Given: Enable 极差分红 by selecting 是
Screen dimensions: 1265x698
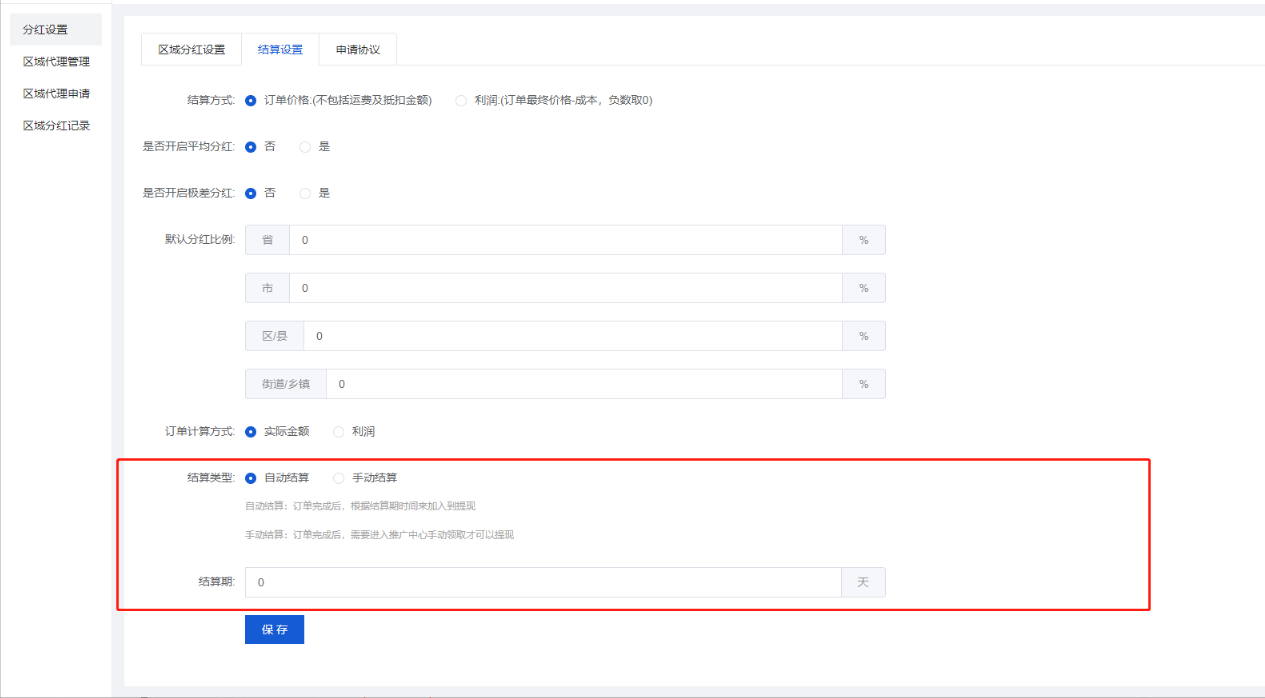Looking at the screenshot, I should click(x=306, y=193).
